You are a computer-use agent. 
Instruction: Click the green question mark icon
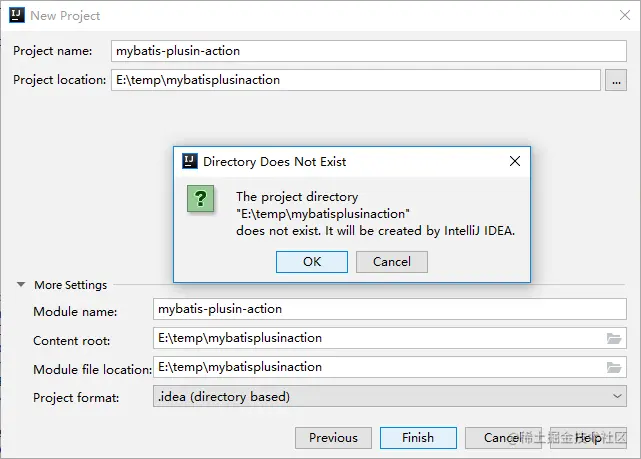tap(200, 199)
